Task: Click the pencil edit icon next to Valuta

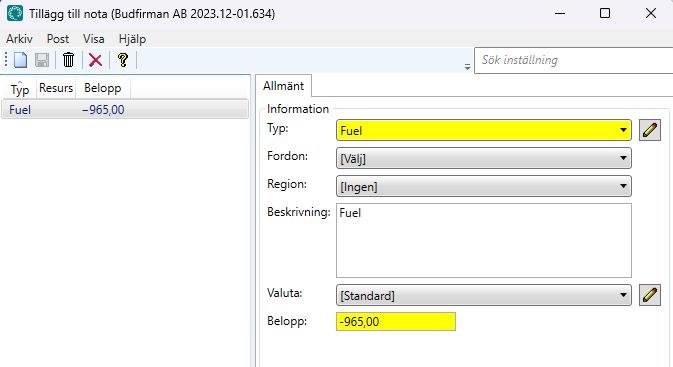Action: (x=650, y=295)
